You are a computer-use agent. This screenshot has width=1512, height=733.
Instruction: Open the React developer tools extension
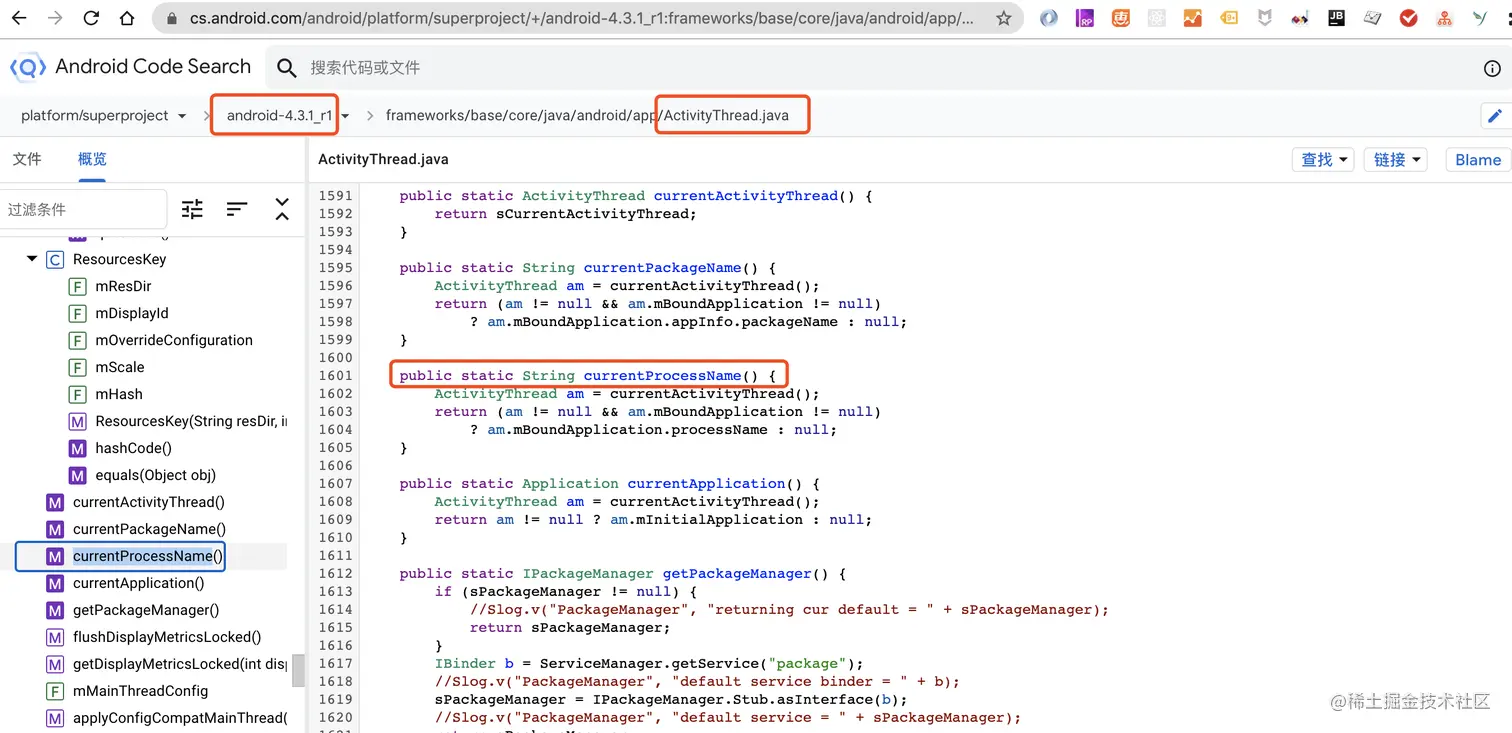1157,18
